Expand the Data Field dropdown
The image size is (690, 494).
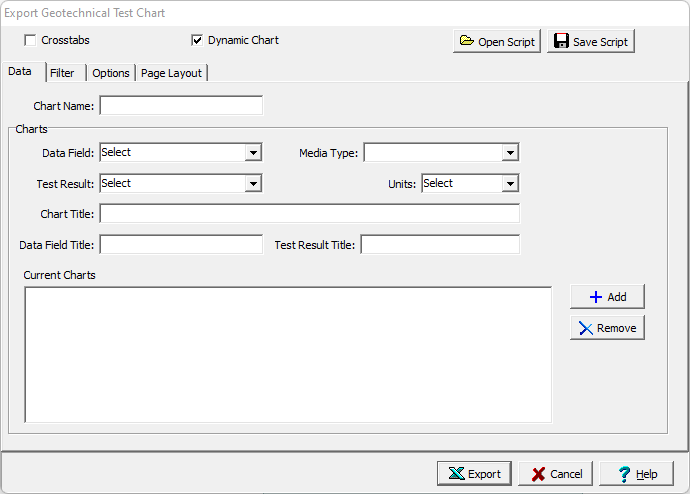pos(253,153)
